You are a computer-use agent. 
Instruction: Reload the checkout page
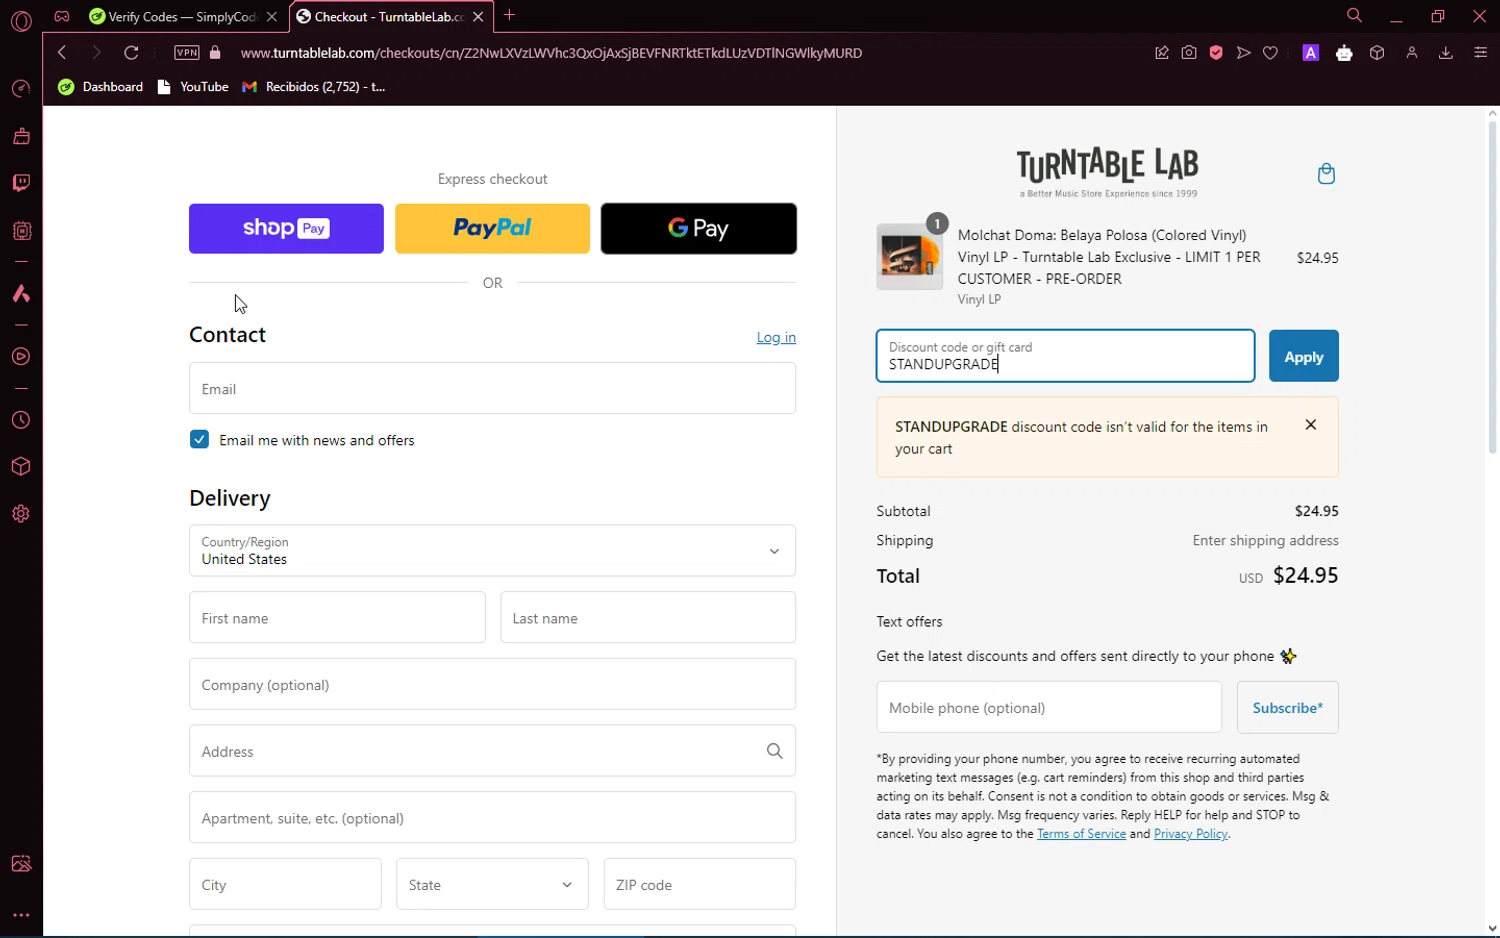tap(131, 53)
